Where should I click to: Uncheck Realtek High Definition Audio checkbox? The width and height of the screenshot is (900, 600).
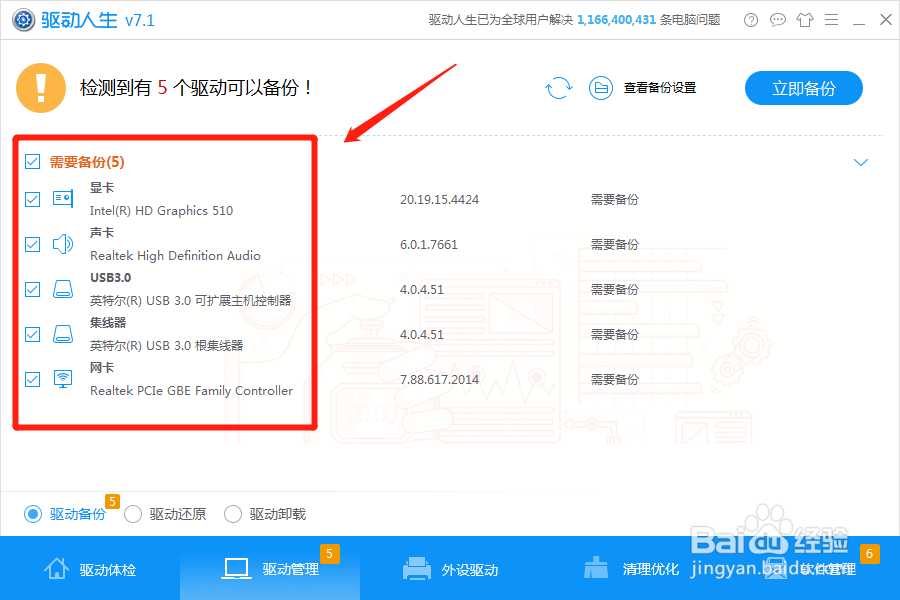(33, 245)
